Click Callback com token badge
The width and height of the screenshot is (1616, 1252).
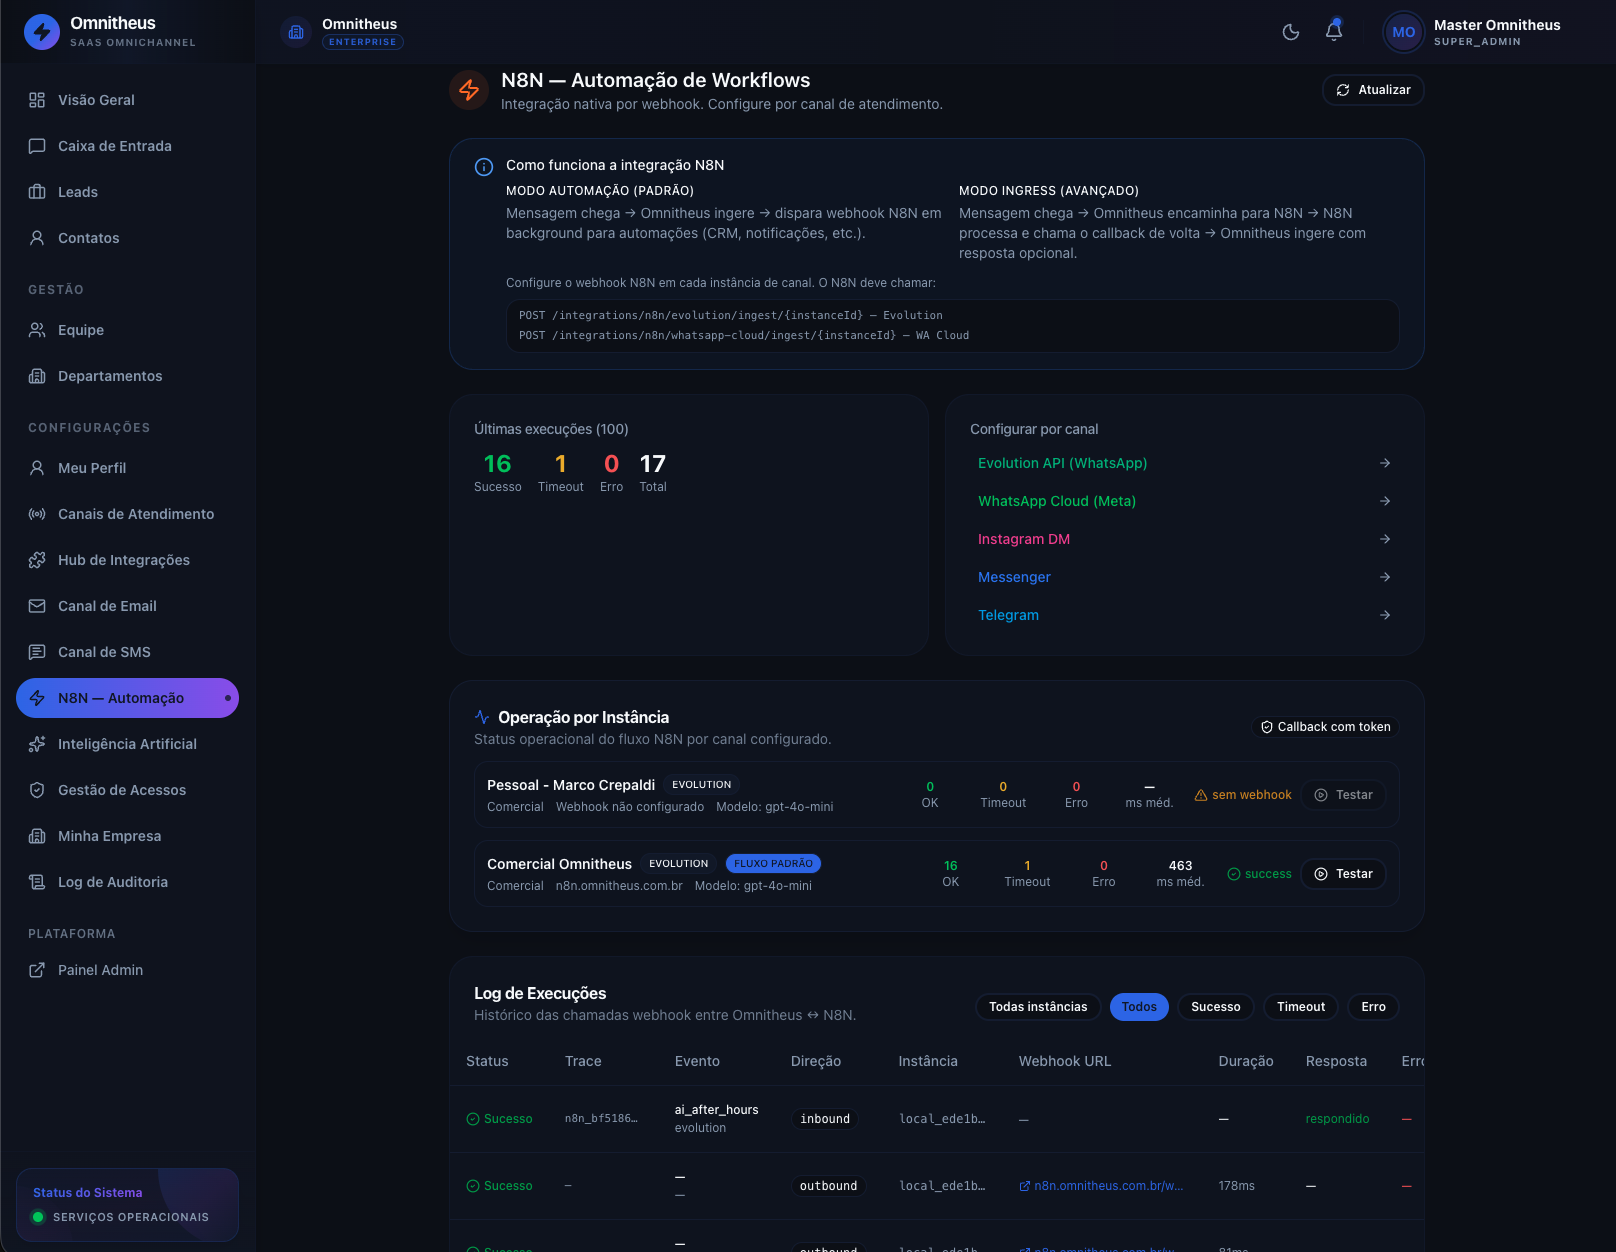tap(1325, 727)
